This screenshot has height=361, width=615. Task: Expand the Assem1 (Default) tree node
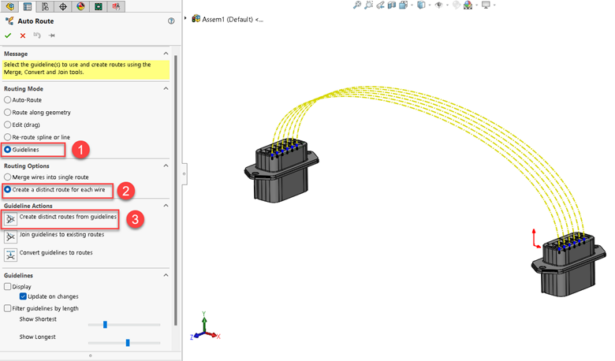coord(186,18)
